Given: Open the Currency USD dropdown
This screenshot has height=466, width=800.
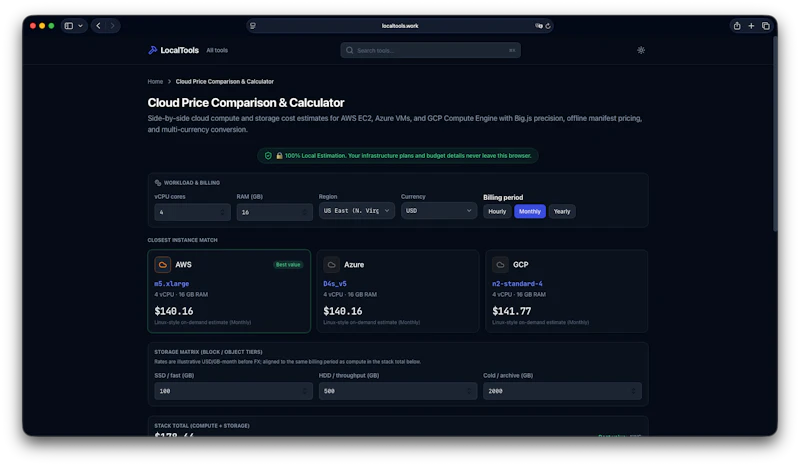Looking at the screenshot, I should 439,210.
